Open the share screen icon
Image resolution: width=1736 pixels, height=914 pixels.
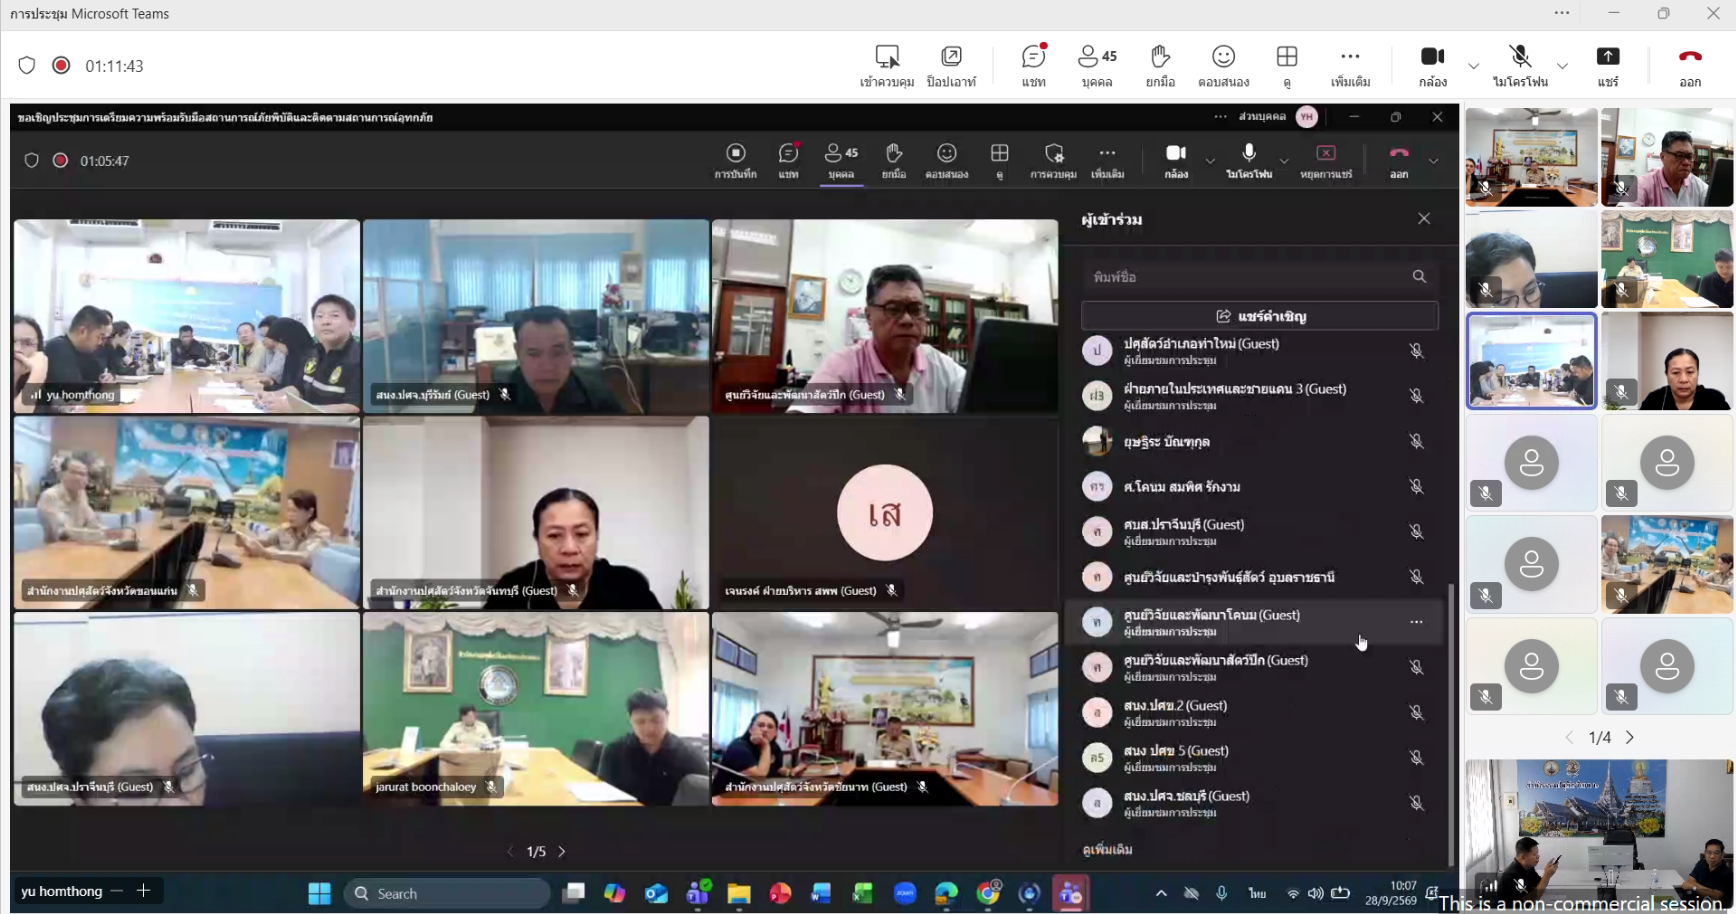(x=1608, y=65)
